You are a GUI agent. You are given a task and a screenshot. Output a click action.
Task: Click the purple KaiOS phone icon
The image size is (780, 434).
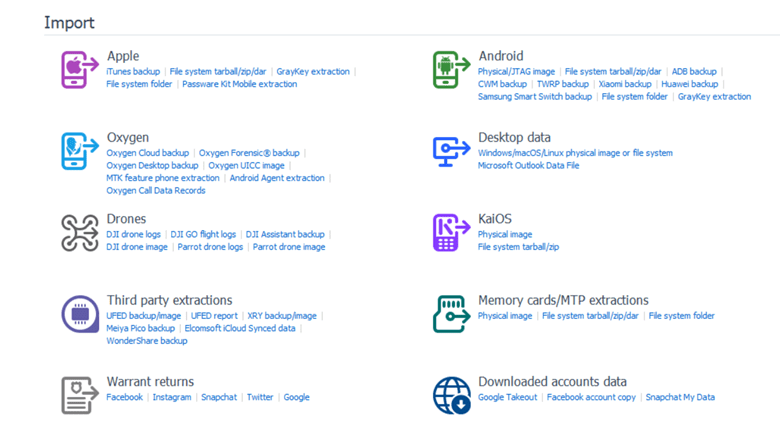click(x=451, y=232)
